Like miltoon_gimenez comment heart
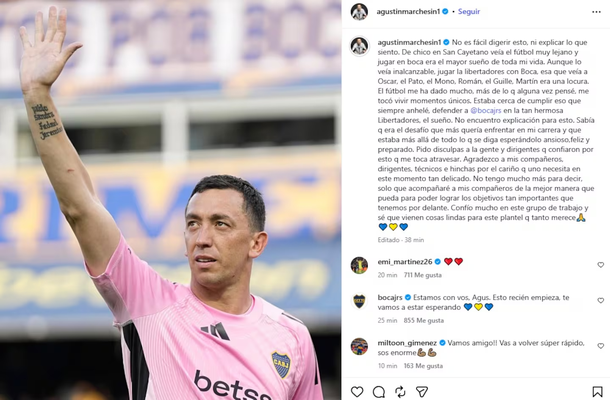The image size is (610, 400). coord(601,346)
